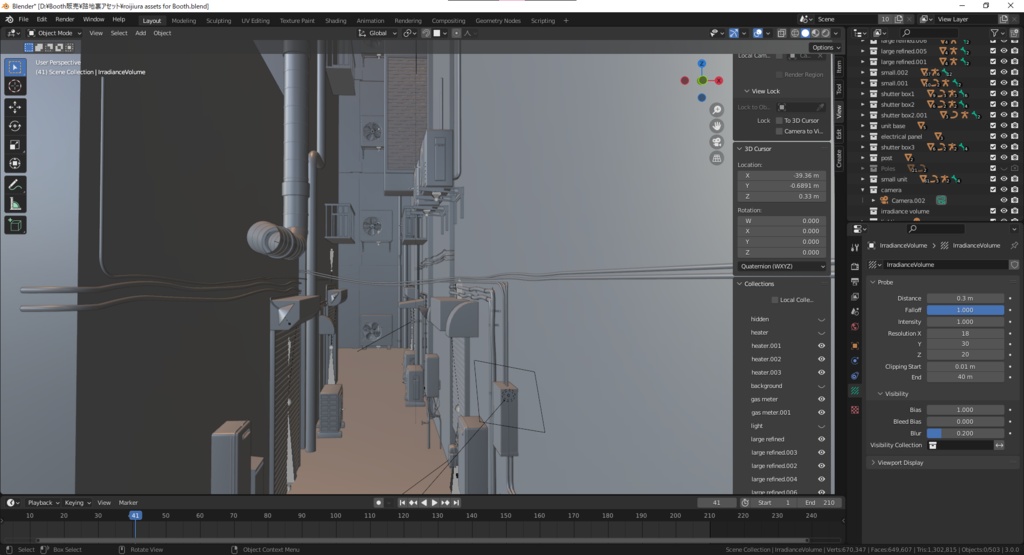The width and height of the screenshot is (1024, 555).
Task: Choose the Measure tool
Action: 15,204
